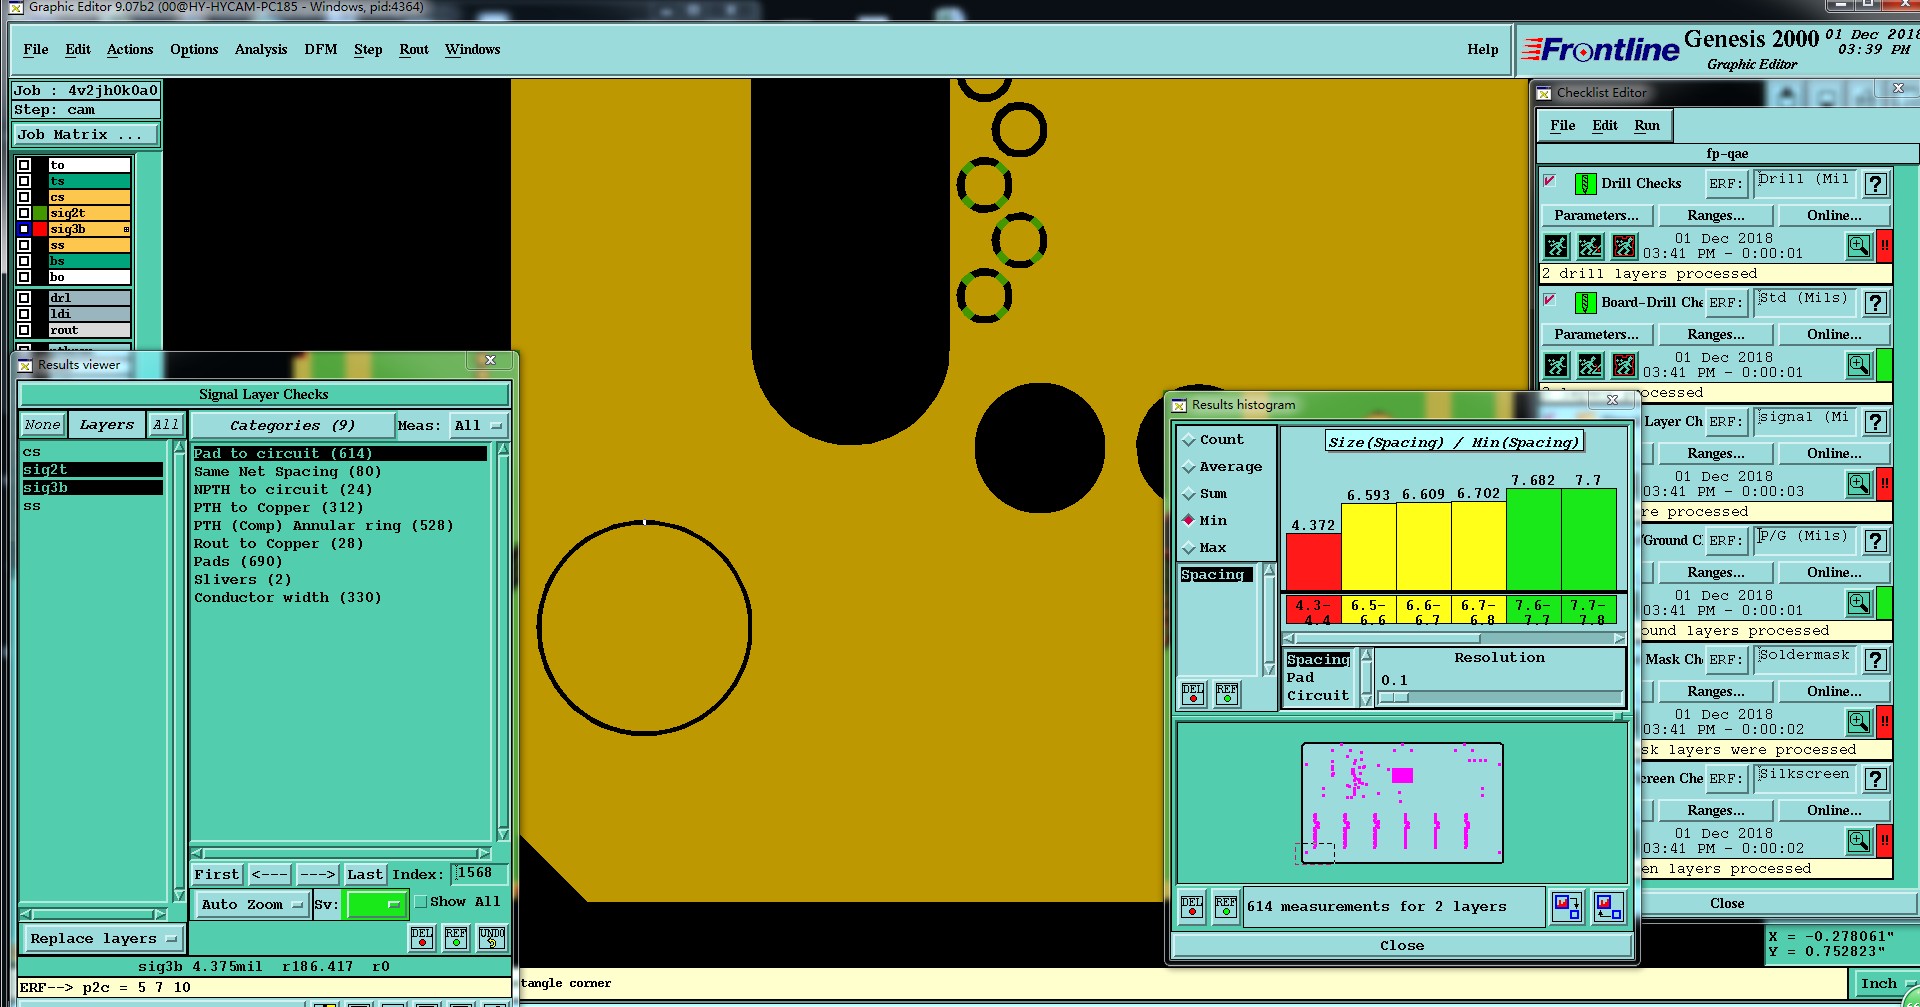Open Edit menu in Checklist Editor
This screenshot has height=1007, width=1920.
tap(1605, 126)
